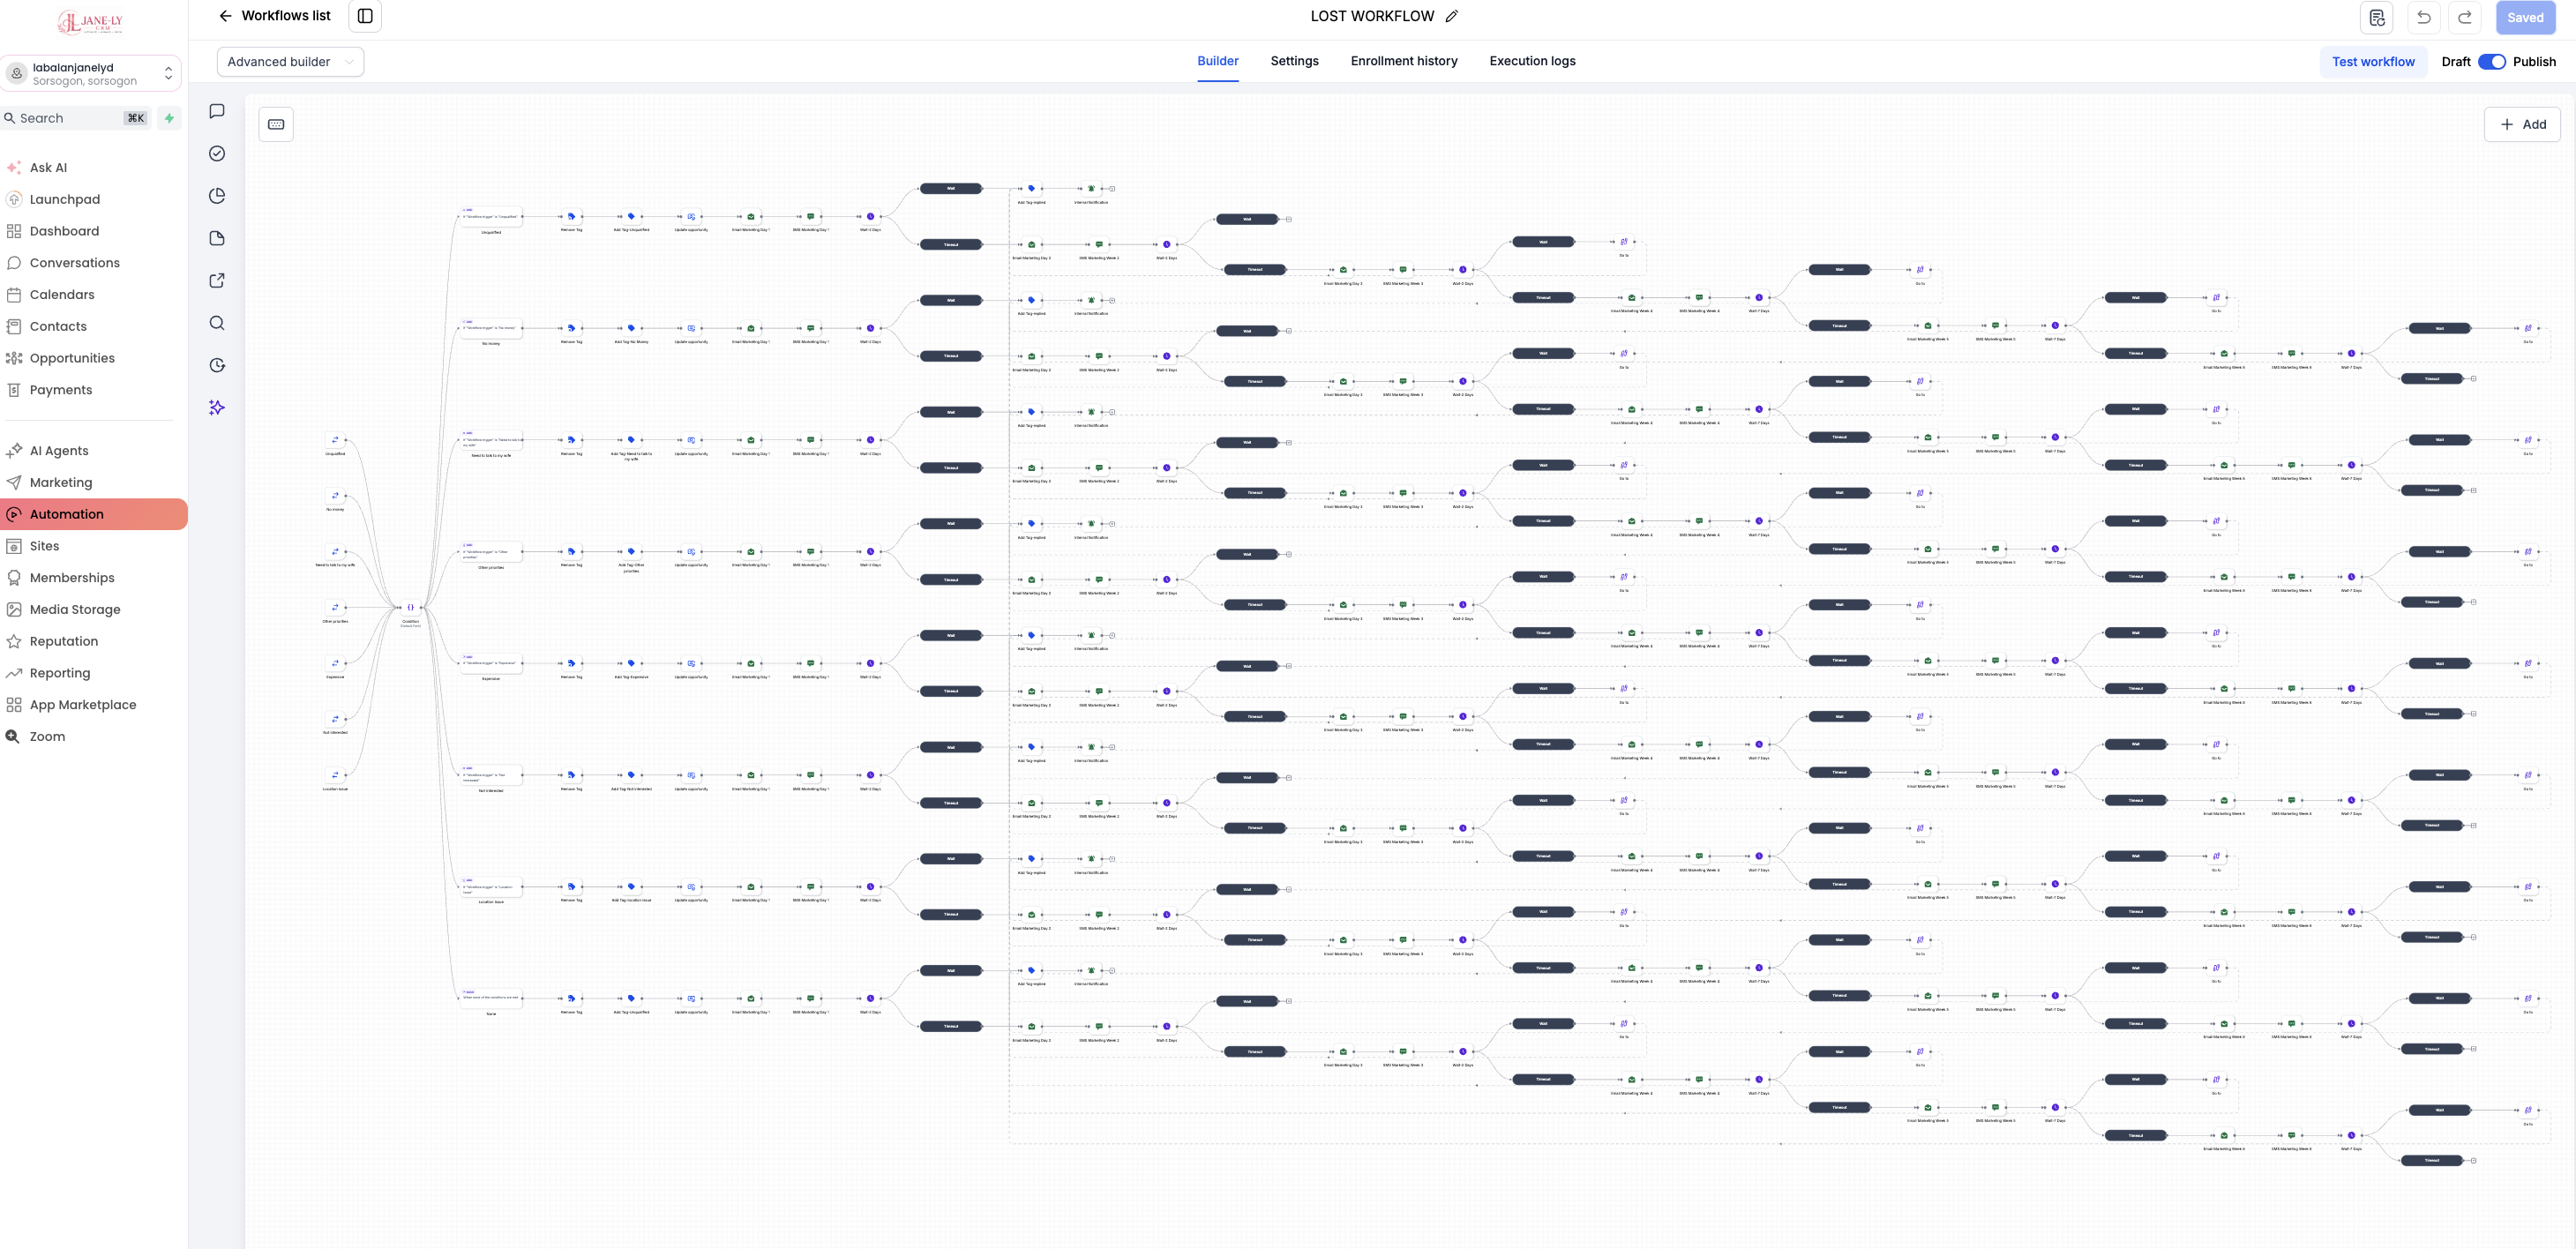Redo the last change
Viewport: 2576px width, 1249px height.
point(2465,17)
